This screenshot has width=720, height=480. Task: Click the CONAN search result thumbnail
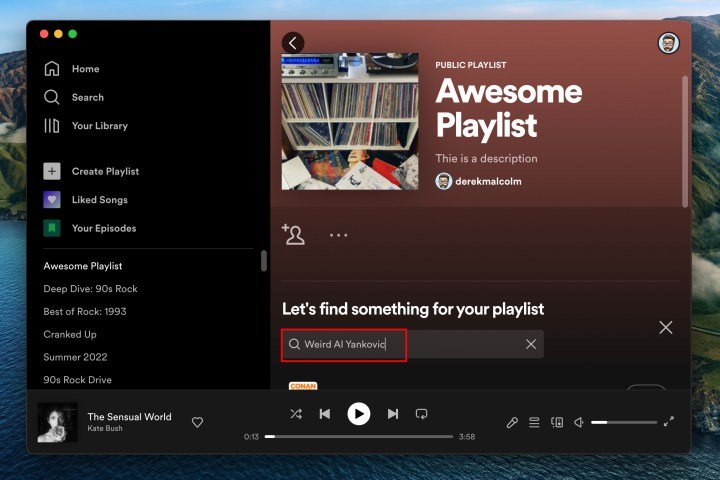click(x=303, y=386)
